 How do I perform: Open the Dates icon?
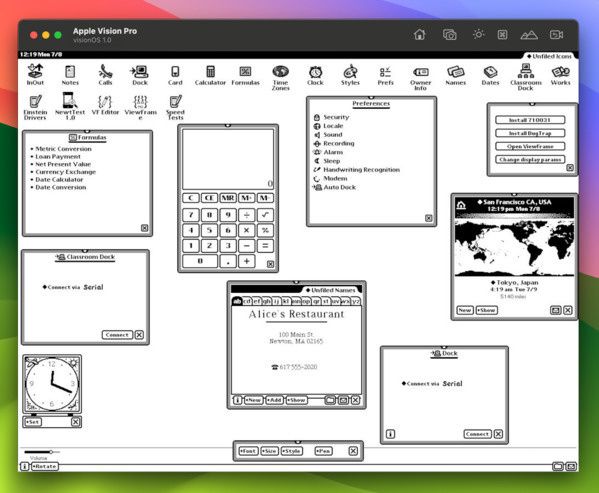(491, 74)
